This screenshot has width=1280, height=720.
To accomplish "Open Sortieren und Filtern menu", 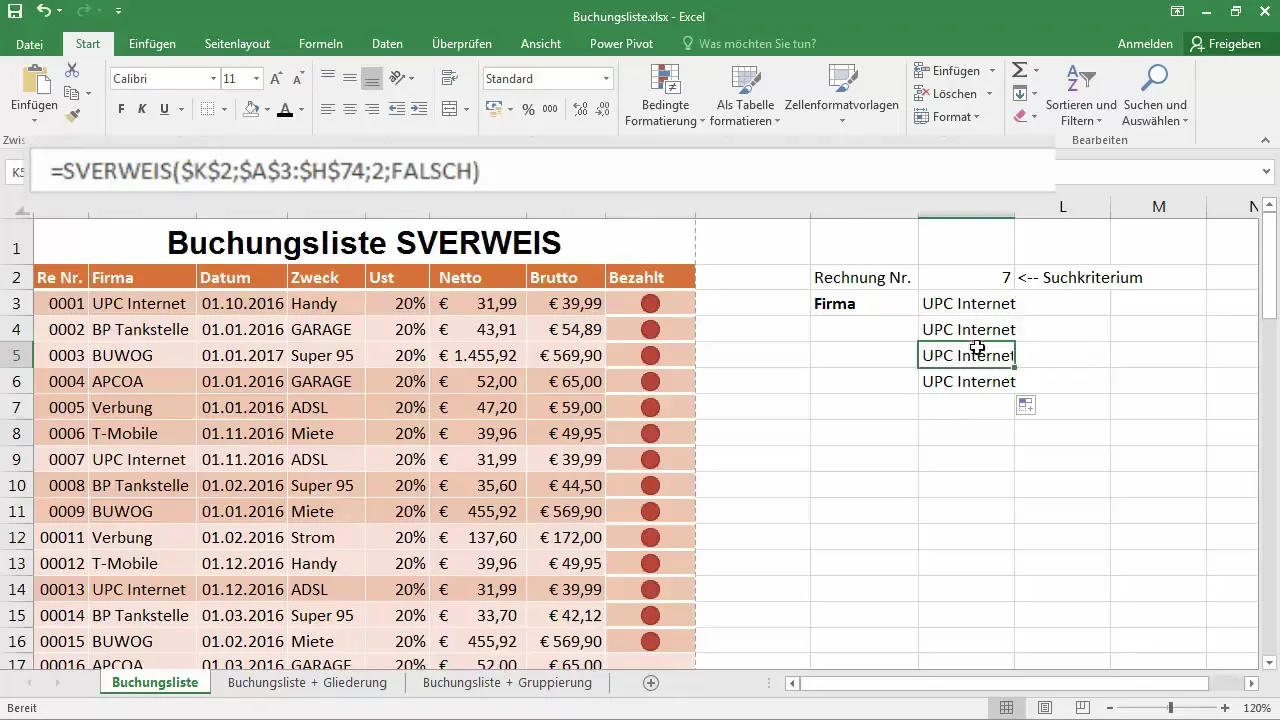I will 1081,97.
